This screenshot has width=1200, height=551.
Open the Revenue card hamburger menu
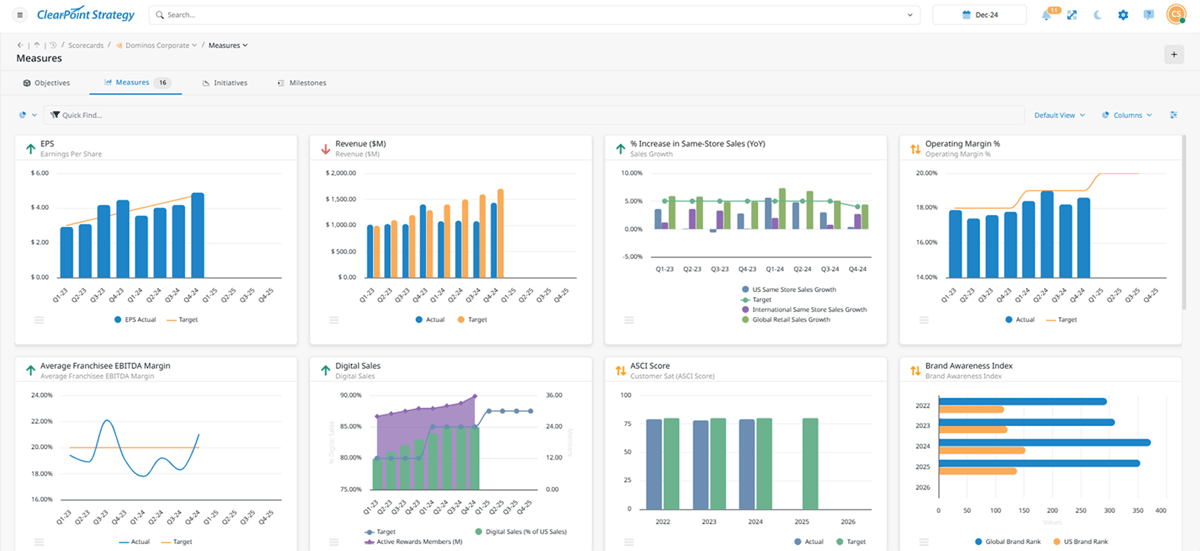click(334, 320)
